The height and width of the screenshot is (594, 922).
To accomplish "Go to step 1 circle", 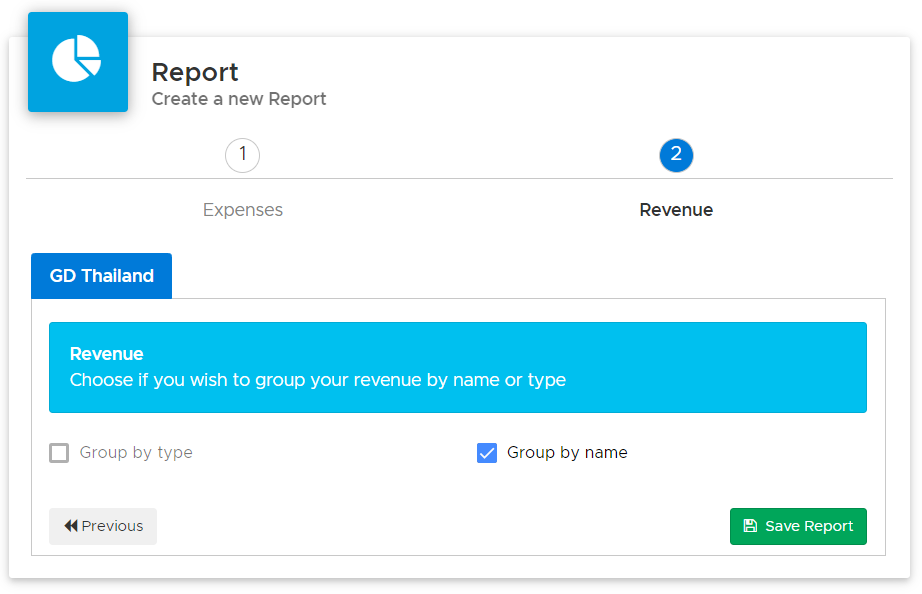I will [242, 155].
